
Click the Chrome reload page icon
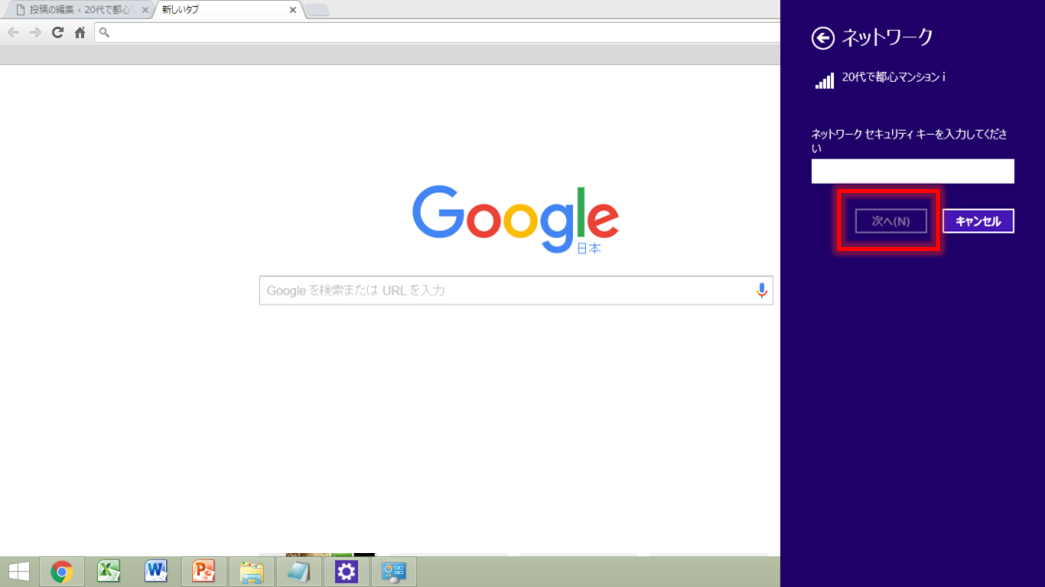tap(57, 33)
